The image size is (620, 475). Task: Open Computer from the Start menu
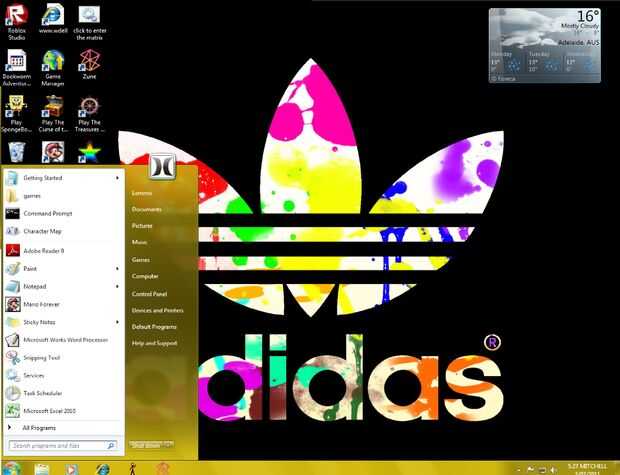pyautogui.click(x=145, y=276)
